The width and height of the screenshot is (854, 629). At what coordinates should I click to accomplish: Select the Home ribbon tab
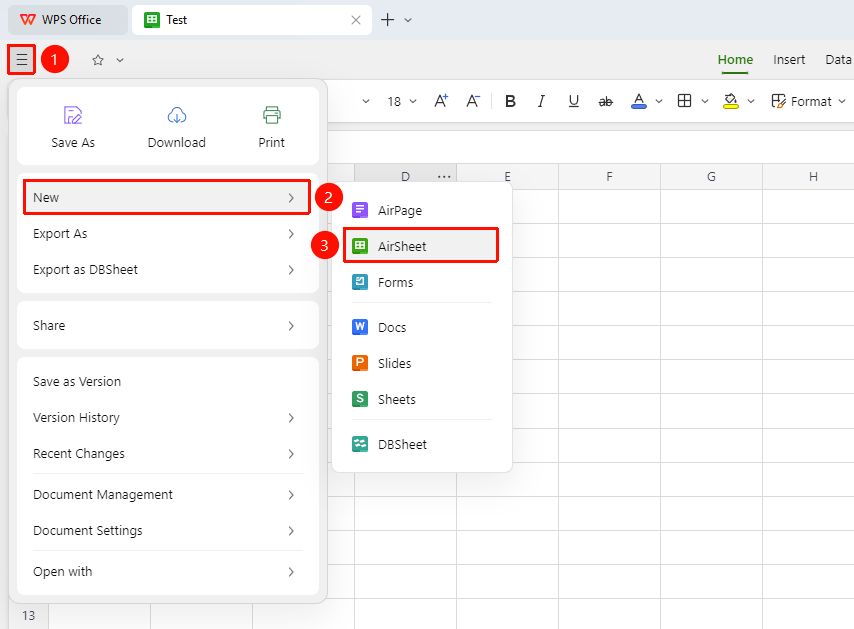tap(735, 59)
